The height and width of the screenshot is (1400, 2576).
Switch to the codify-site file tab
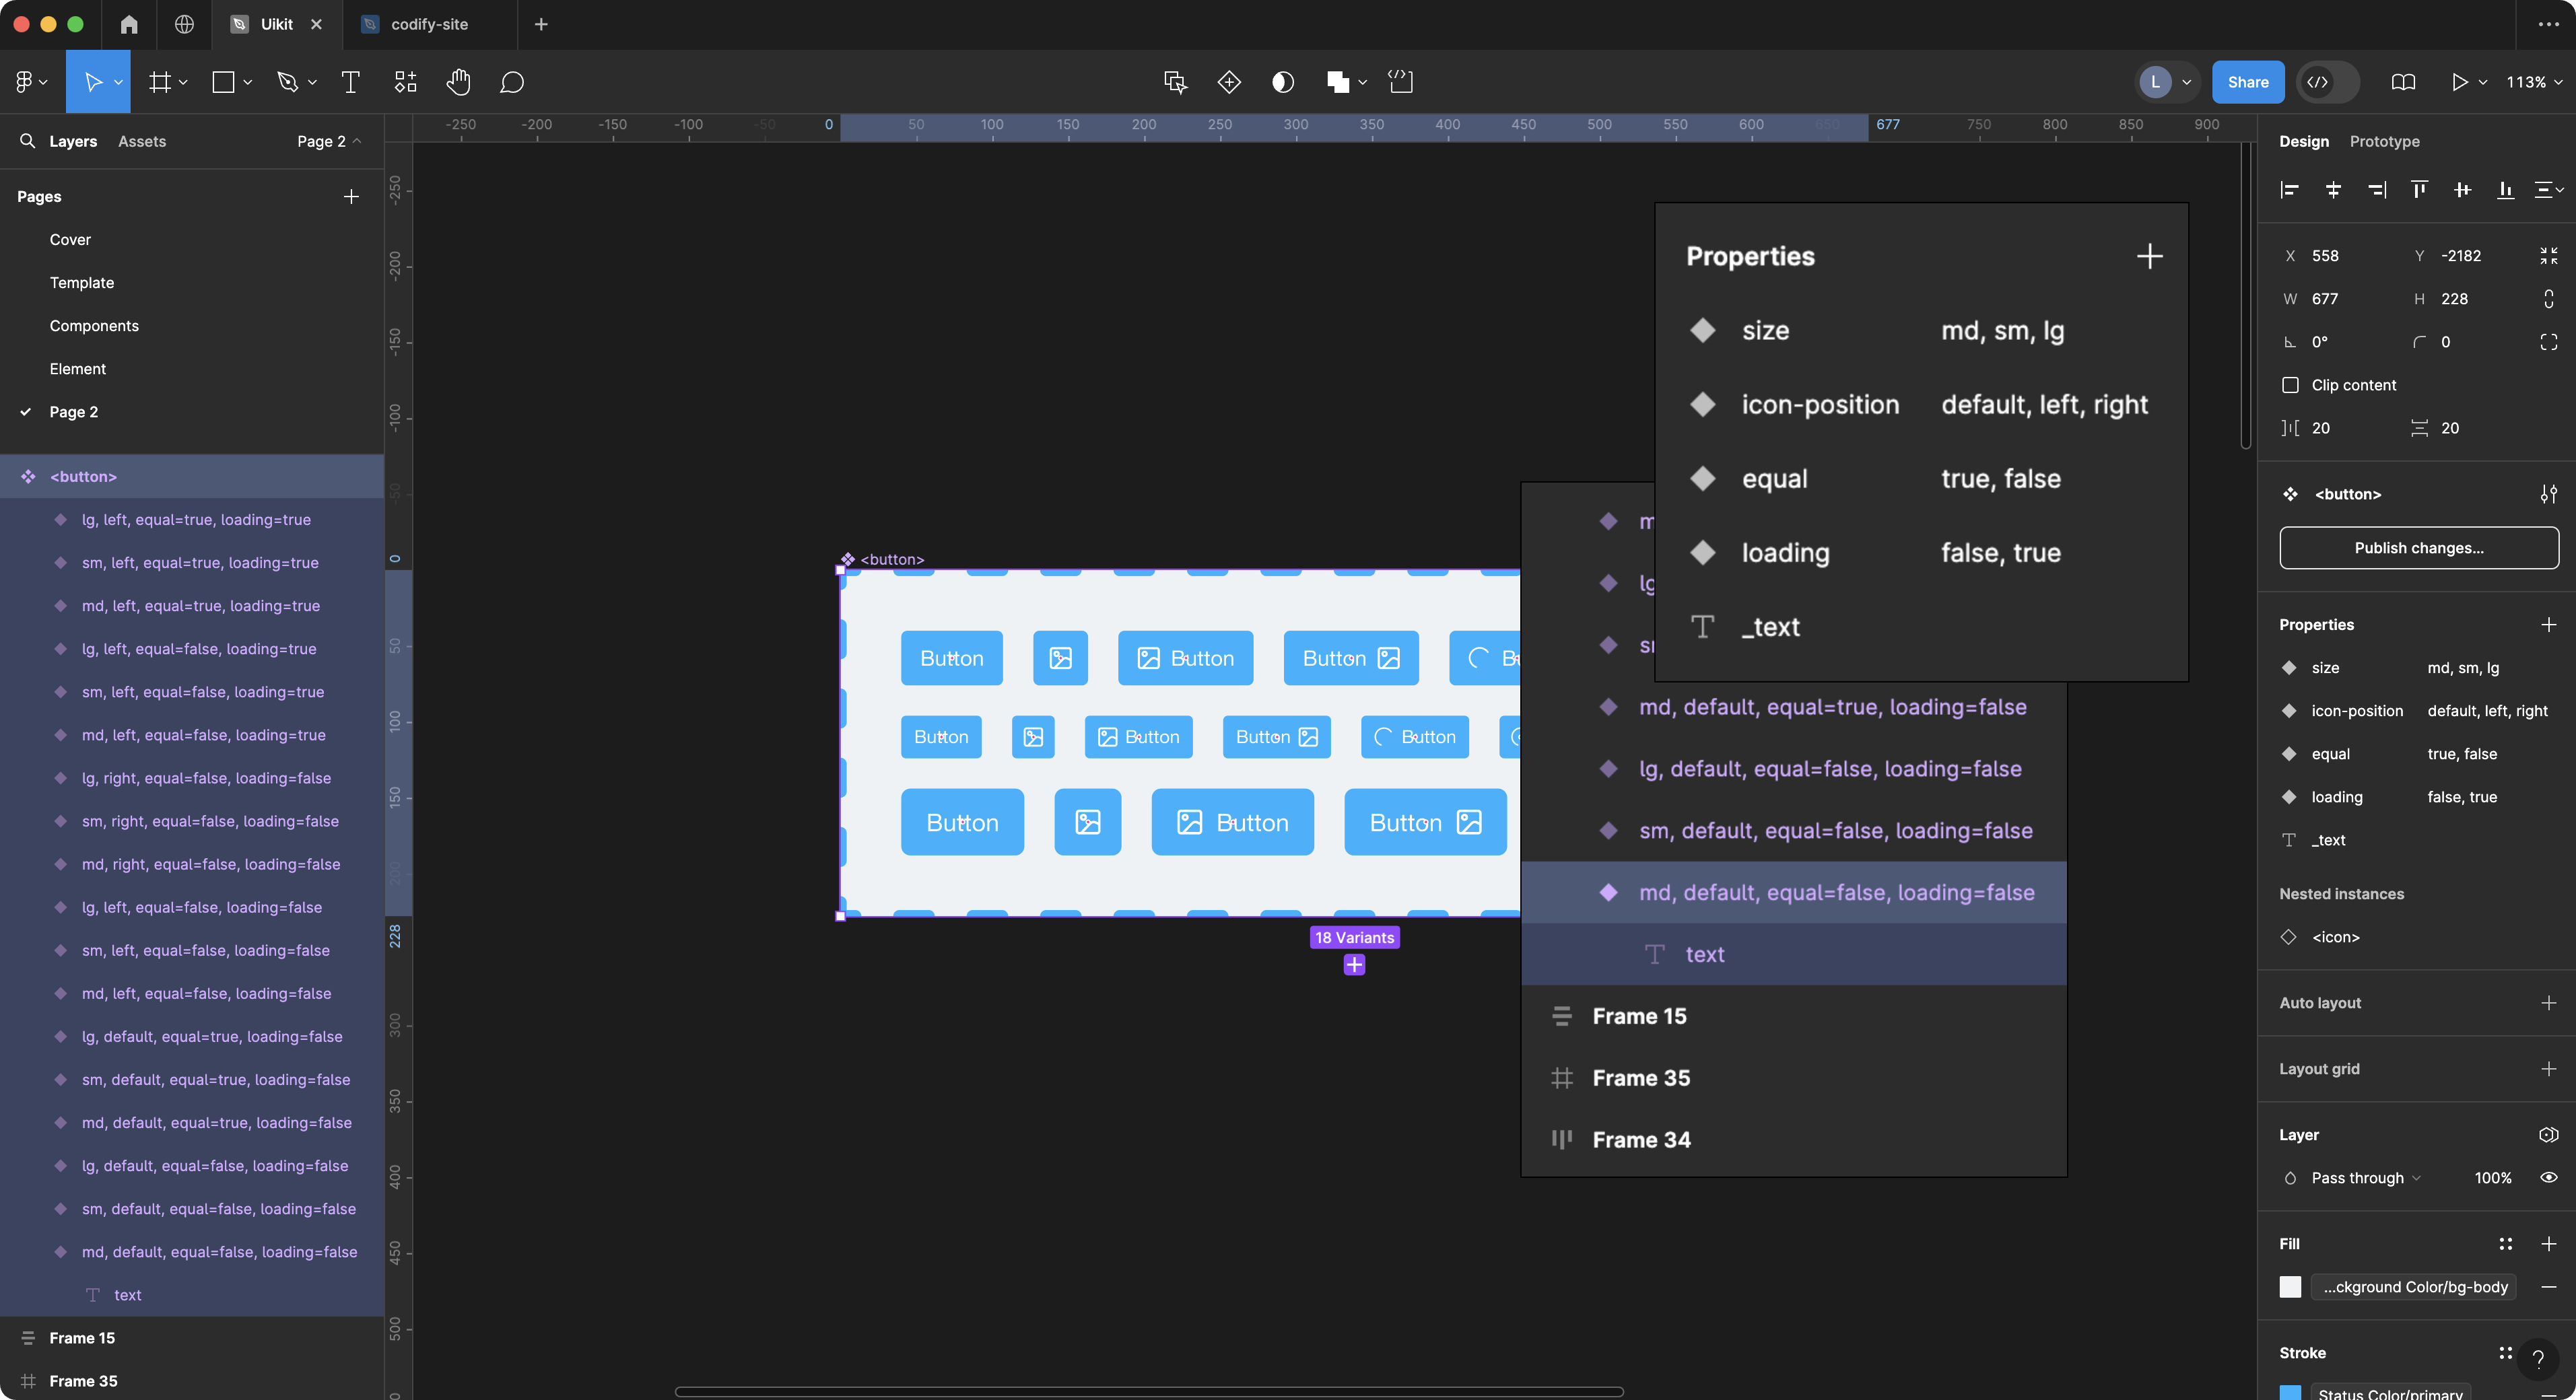pos(429,24)
